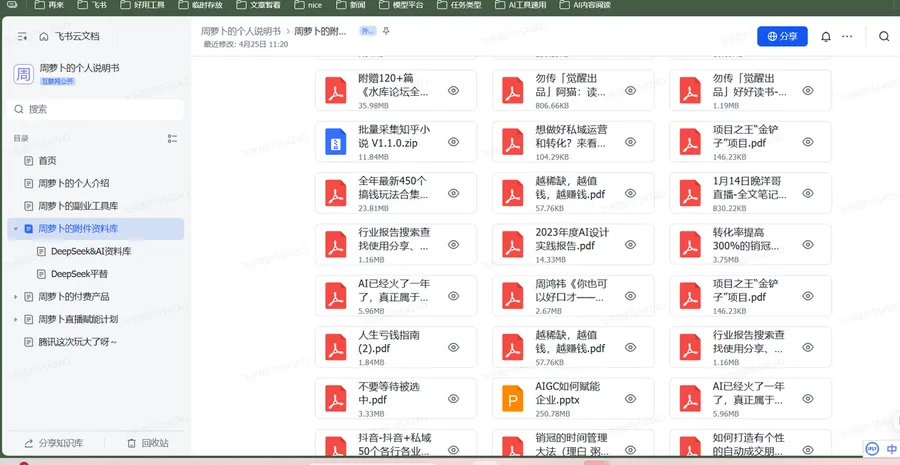The width and height of the screenshot is (900, 465).
Task: Open the 阿猫 觉醒出品 PDF icon
Action: coord(513,90)
